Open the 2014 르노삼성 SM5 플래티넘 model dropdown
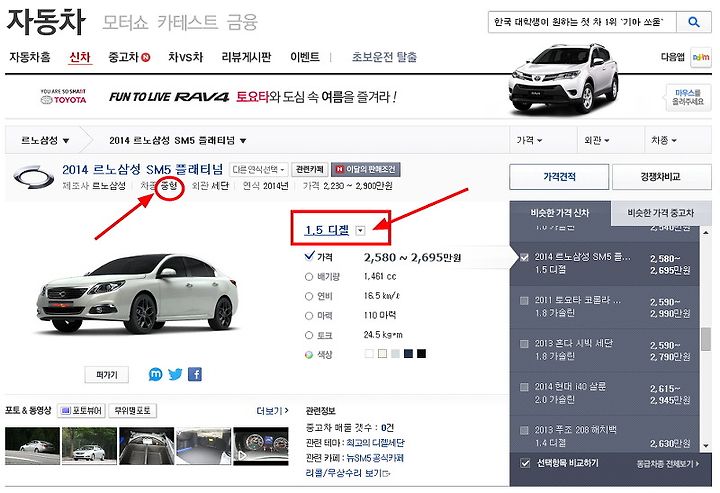This screenshot has height=493, width=720. pyautogui.click(x=178, y=140)
